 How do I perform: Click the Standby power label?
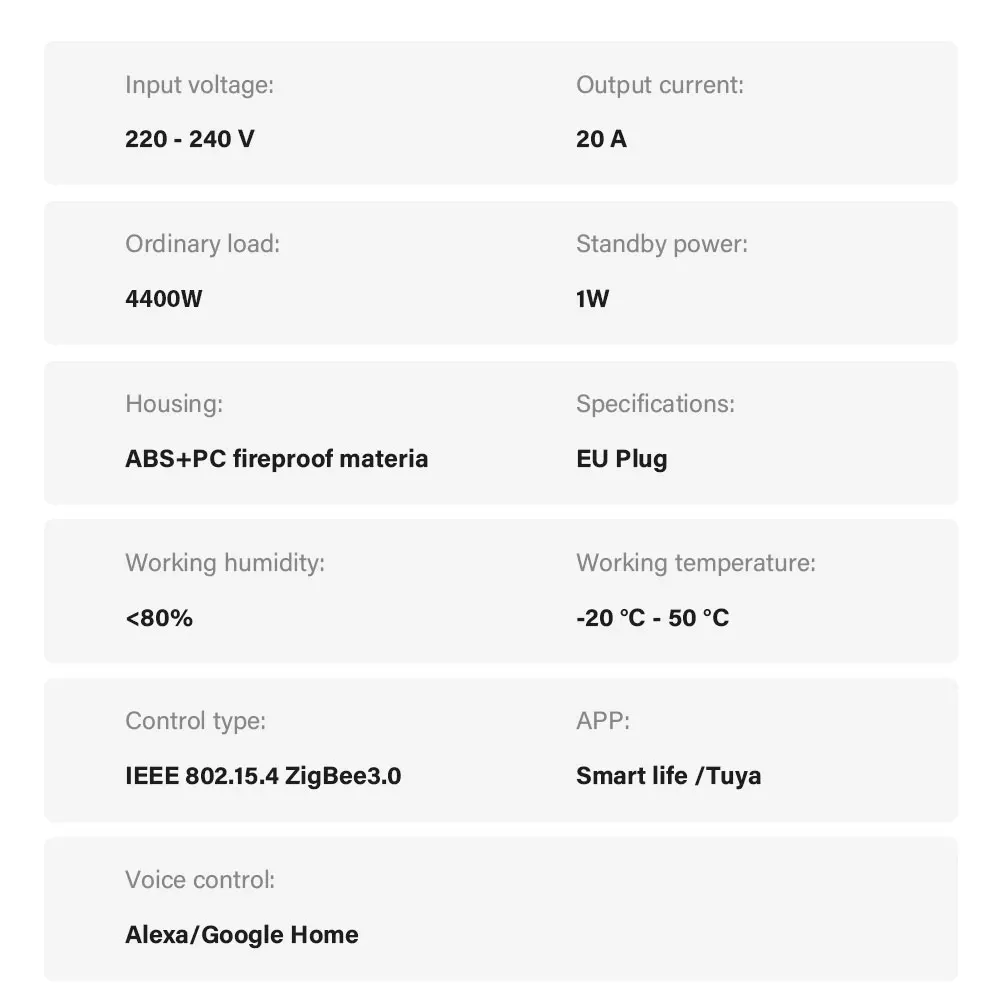coord(661,244)
